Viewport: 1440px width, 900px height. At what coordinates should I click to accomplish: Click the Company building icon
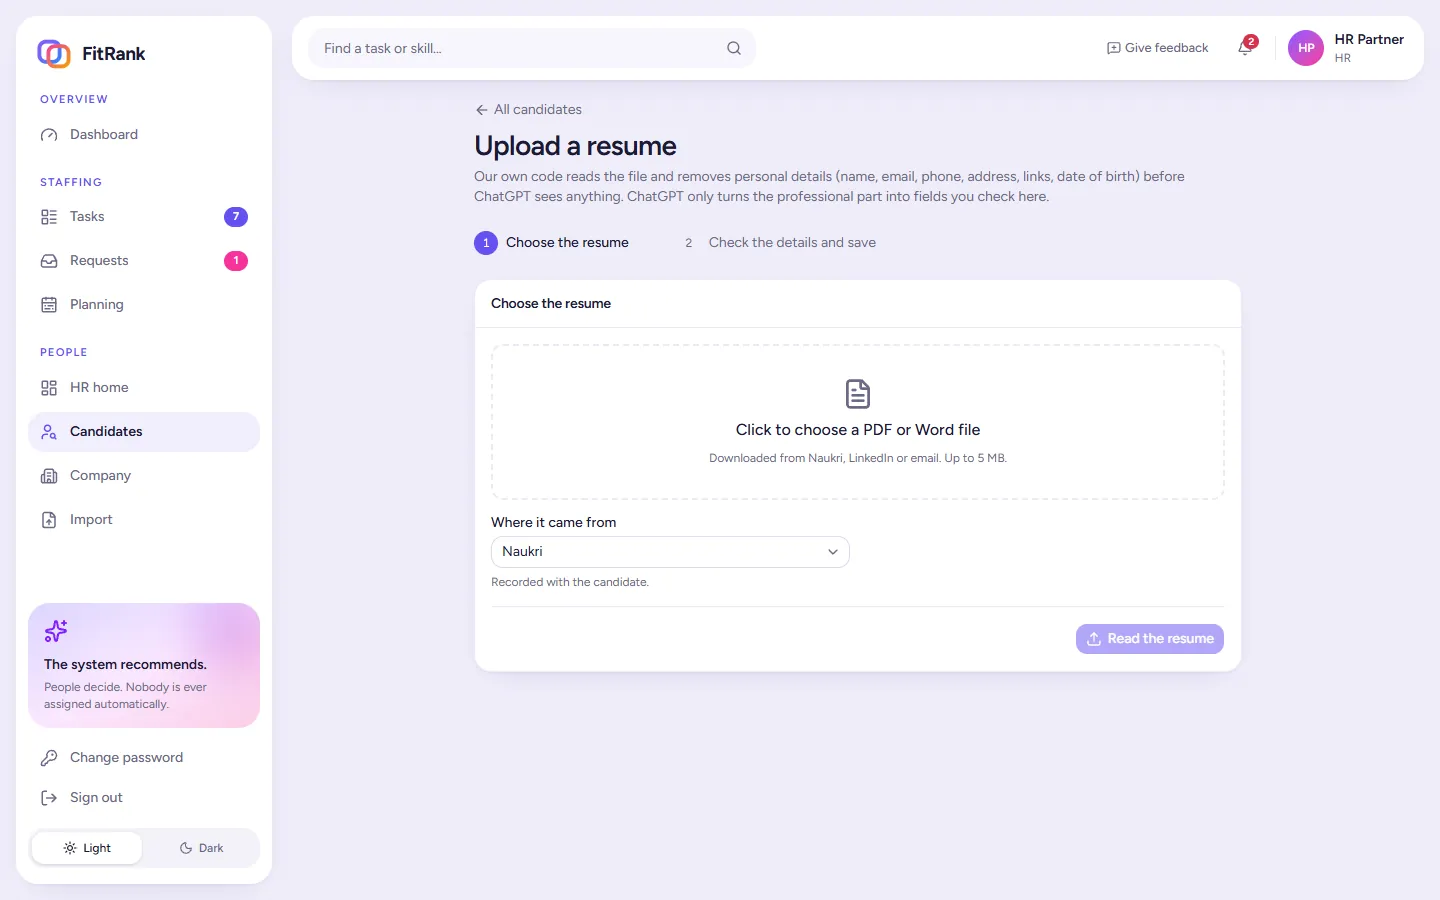(x=49, y=476)
